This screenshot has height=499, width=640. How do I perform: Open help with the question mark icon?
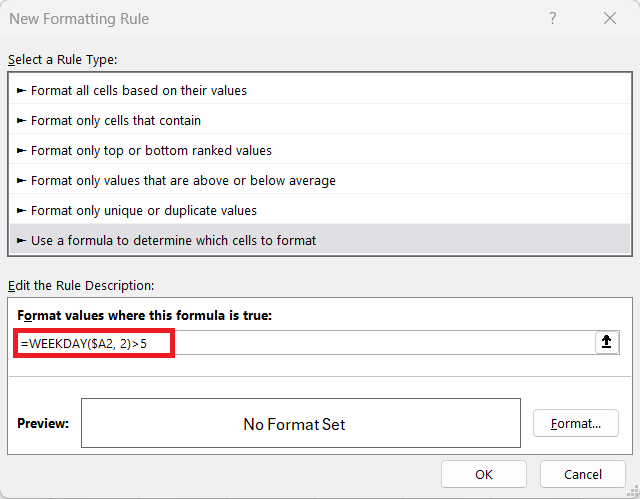coord(552,18)
